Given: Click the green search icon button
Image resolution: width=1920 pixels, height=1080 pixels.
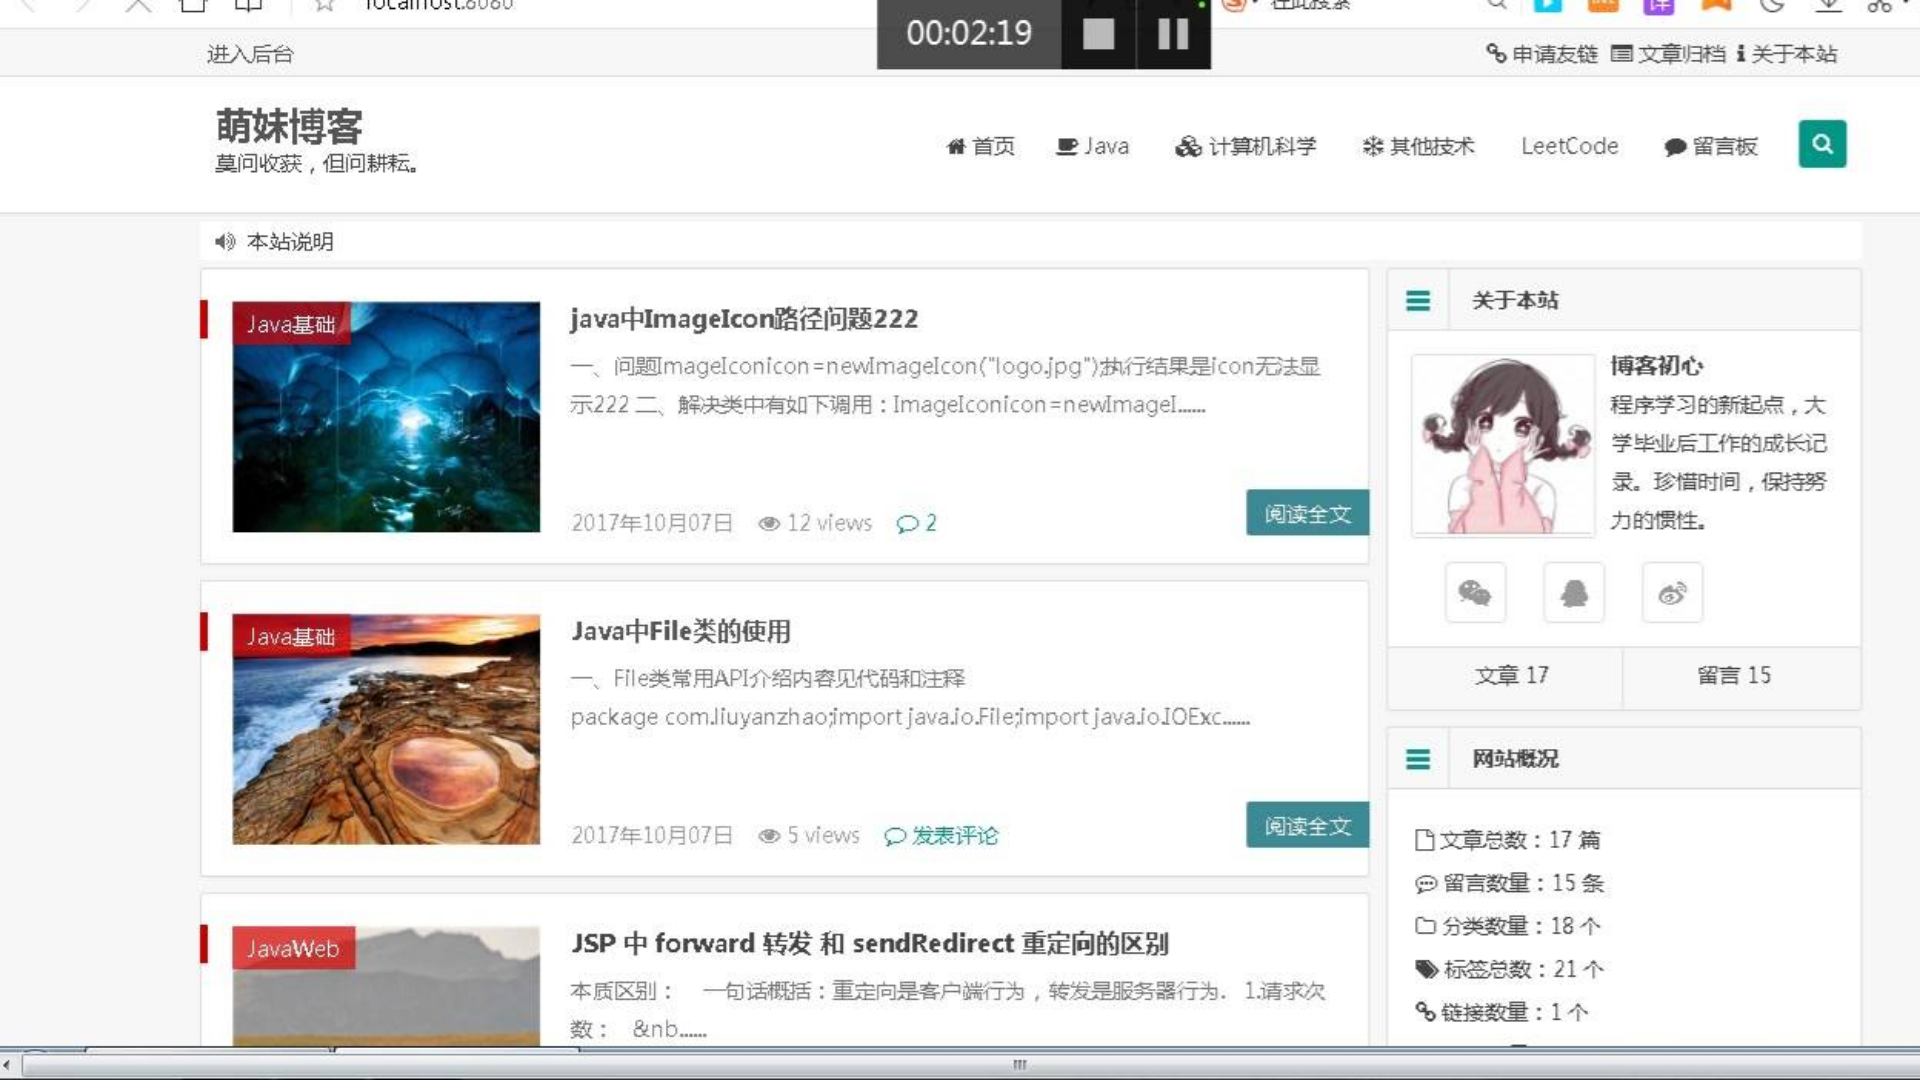Looking at the screenshot, I should pos(1822,144).
